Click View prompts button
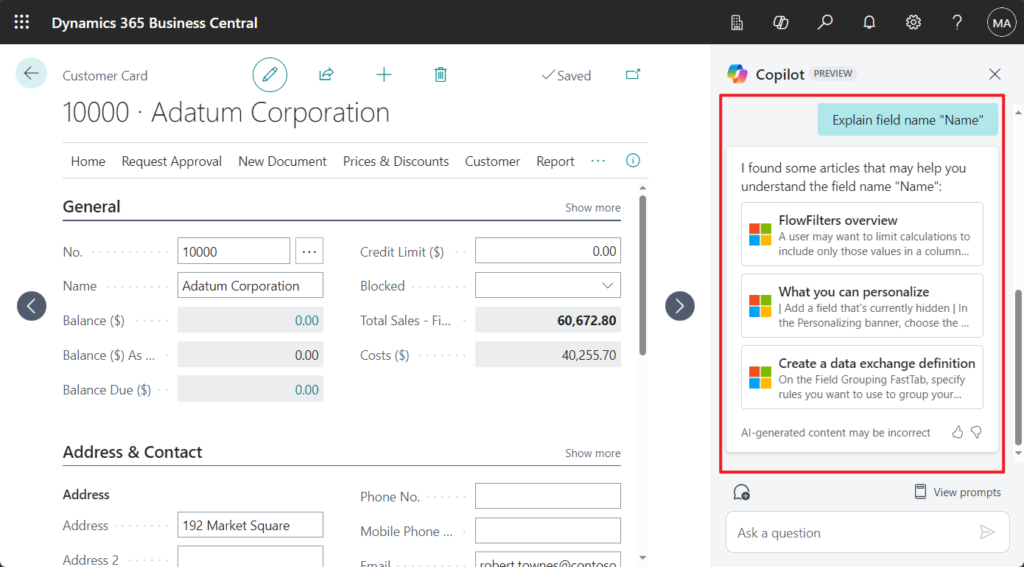1024x567 pixels. pyautogui.click(x=957, y=492)
